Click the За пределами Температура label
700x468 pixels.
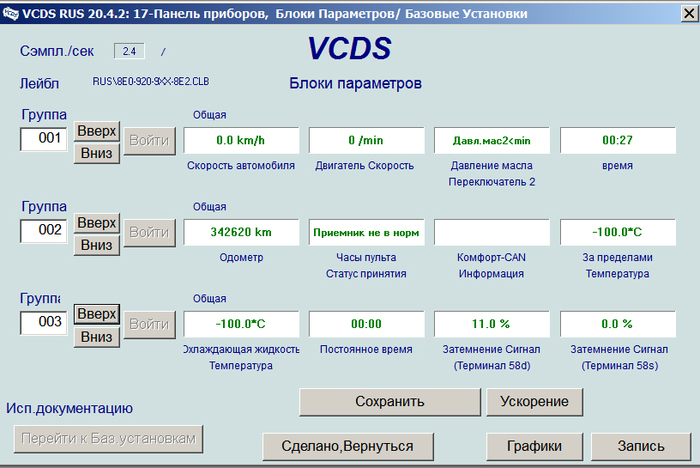tap(617, 266)
